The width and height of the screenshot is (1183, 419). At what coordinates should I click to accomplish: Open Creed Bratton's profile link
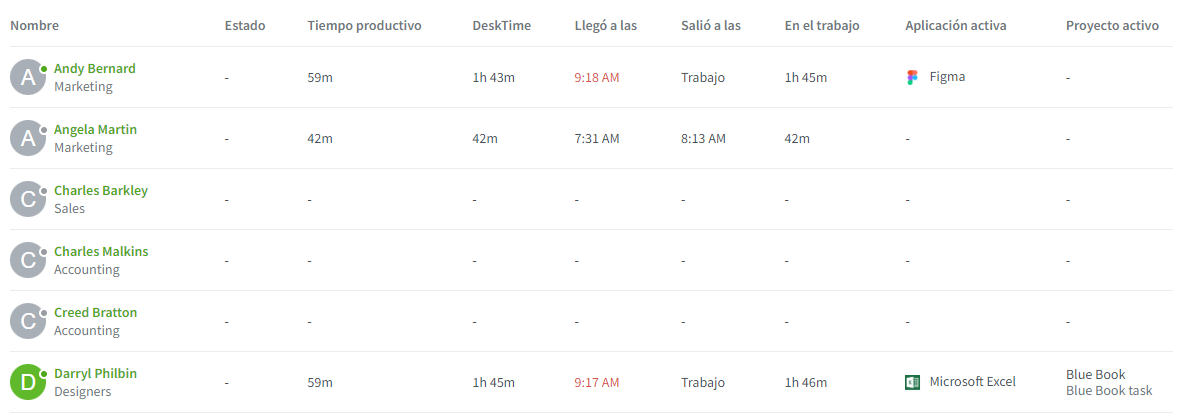click(x=96, y=313)
